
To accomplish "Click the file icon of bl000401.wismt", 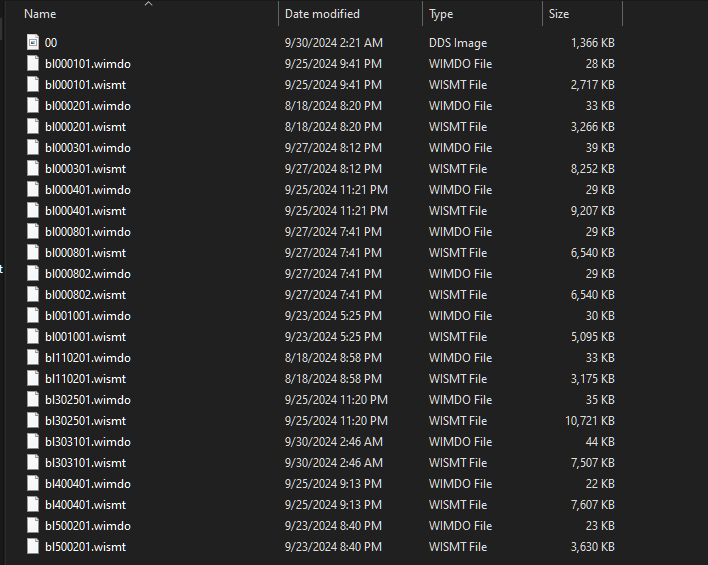I will click(x=33, y=210).
